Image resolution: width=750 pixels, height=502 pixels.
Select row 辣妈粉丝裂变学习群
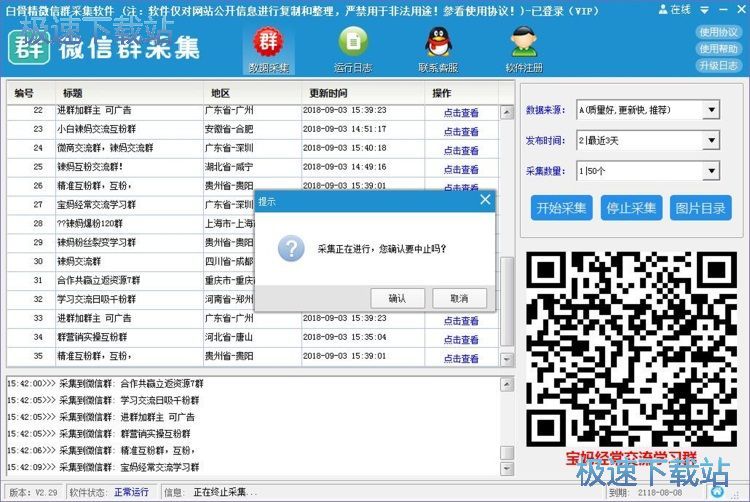tap(130, 242)
